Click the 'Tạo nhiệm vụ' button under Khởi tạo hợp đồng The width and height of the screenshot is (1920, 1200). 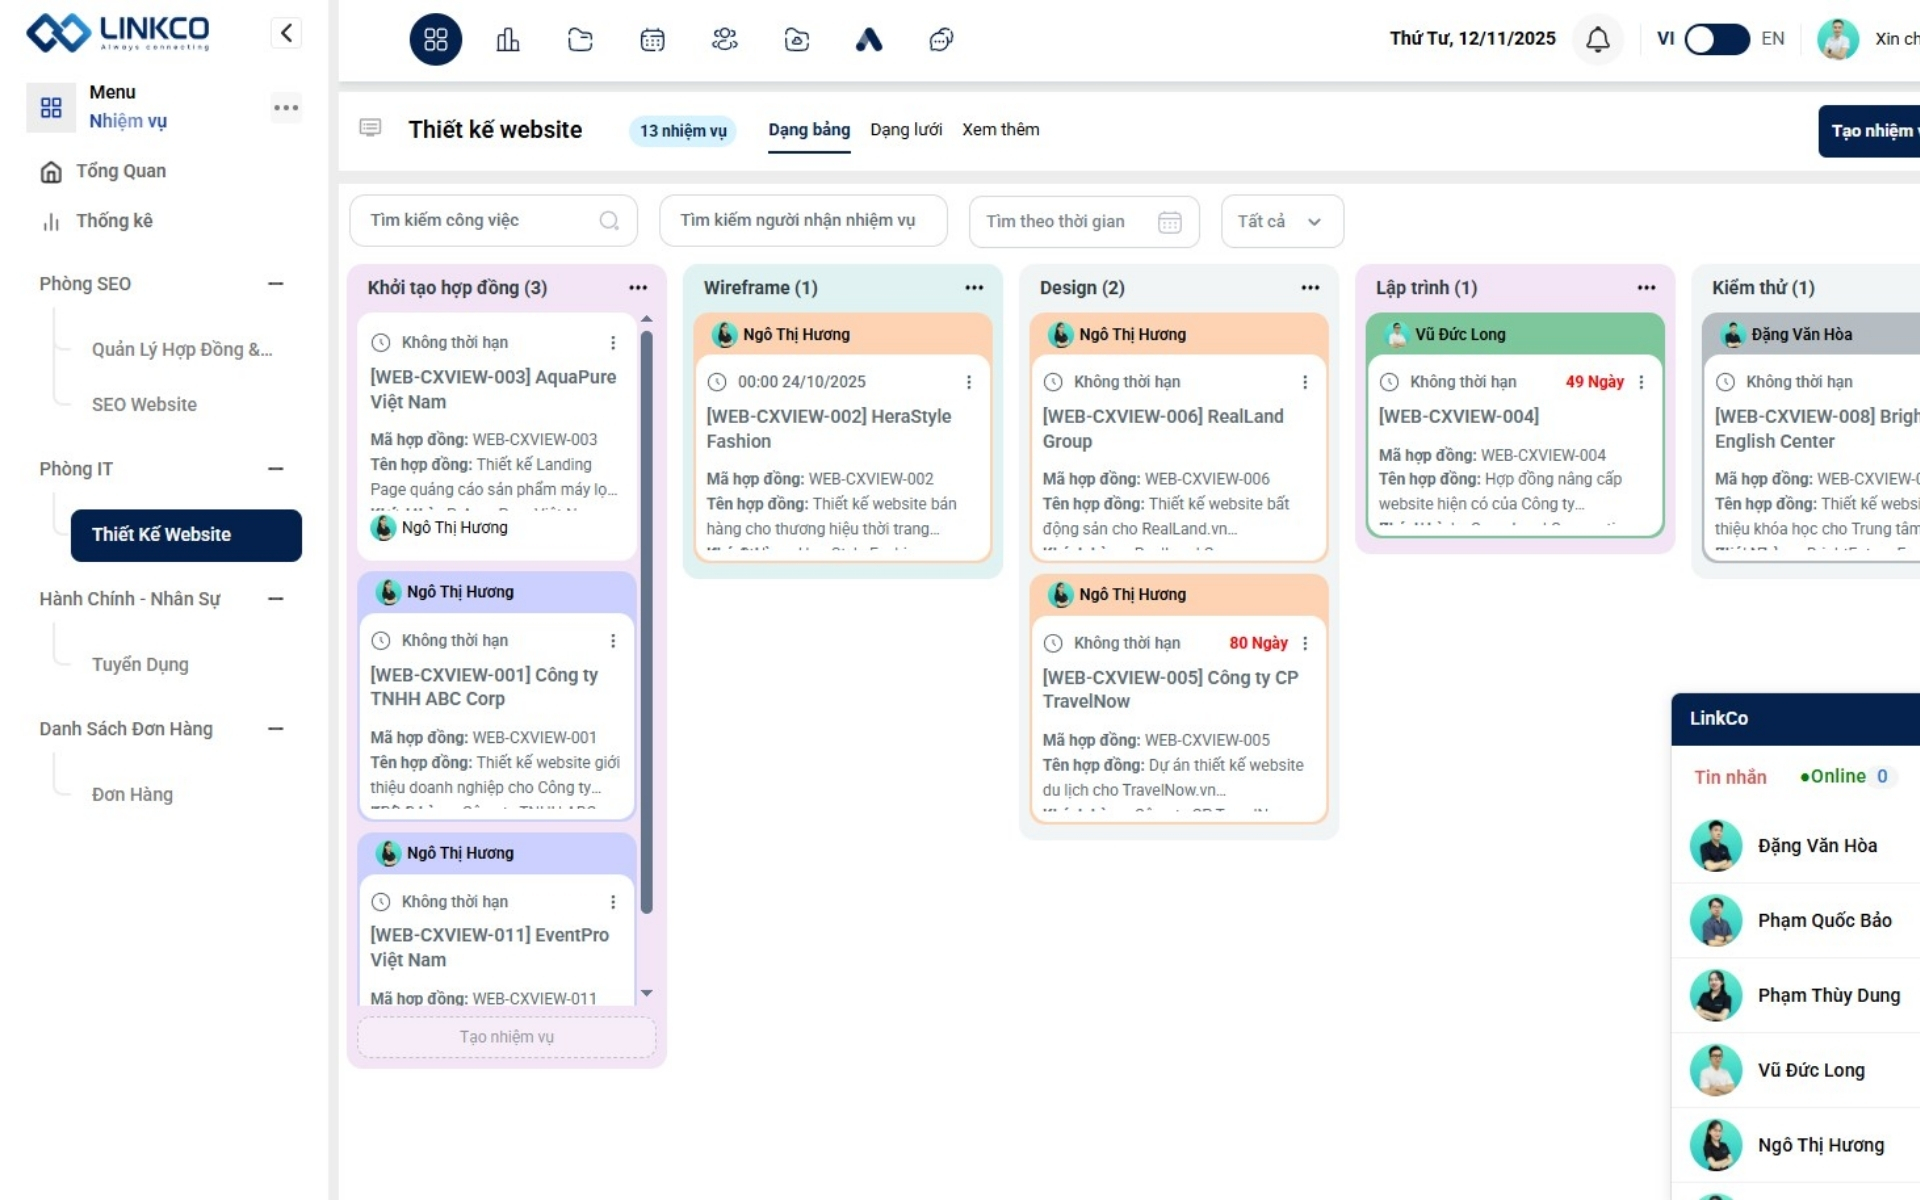click(505, 1037)
